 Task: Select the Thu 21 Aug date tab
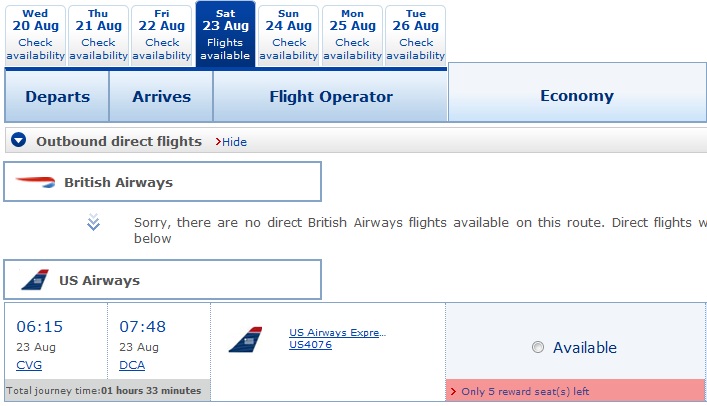pyautogui.click(x=98, y=35)
